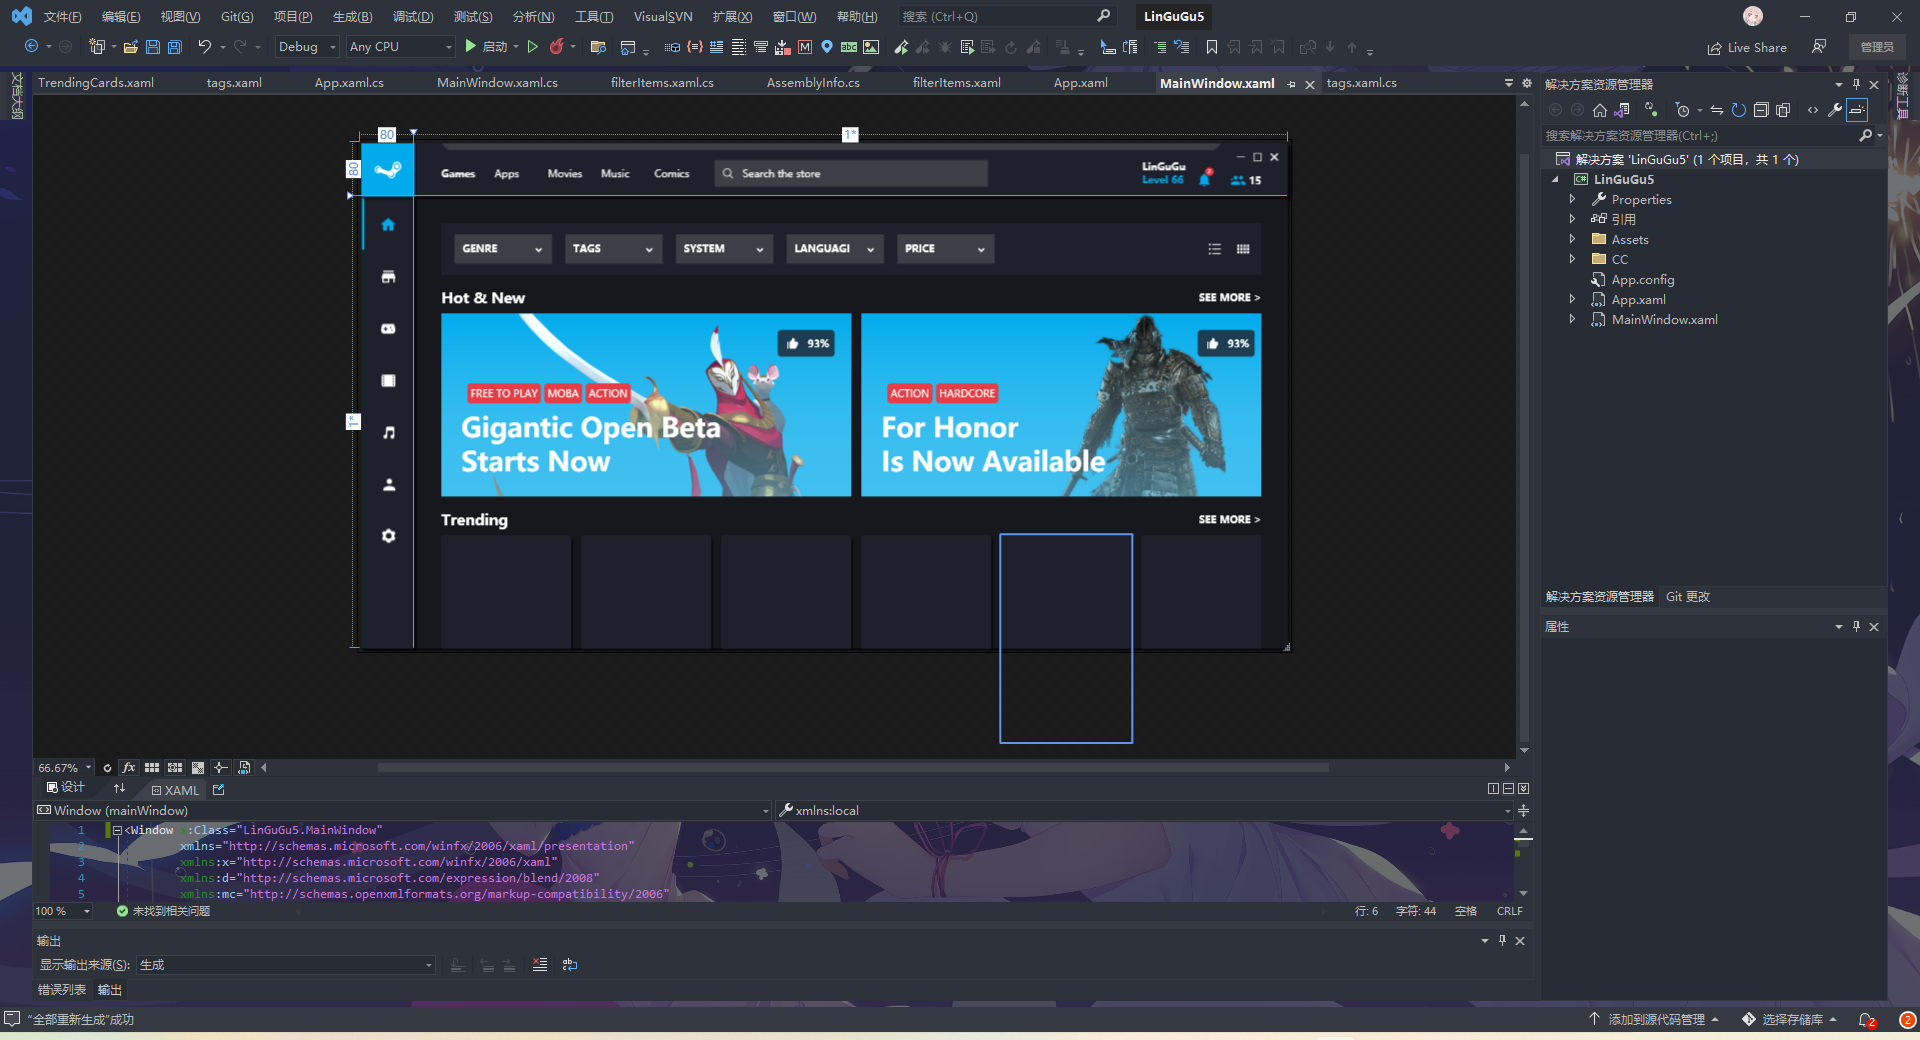Expand the Assets folder node
The width and height of the screenshot is (1920, 1040).
(1572, 239)
